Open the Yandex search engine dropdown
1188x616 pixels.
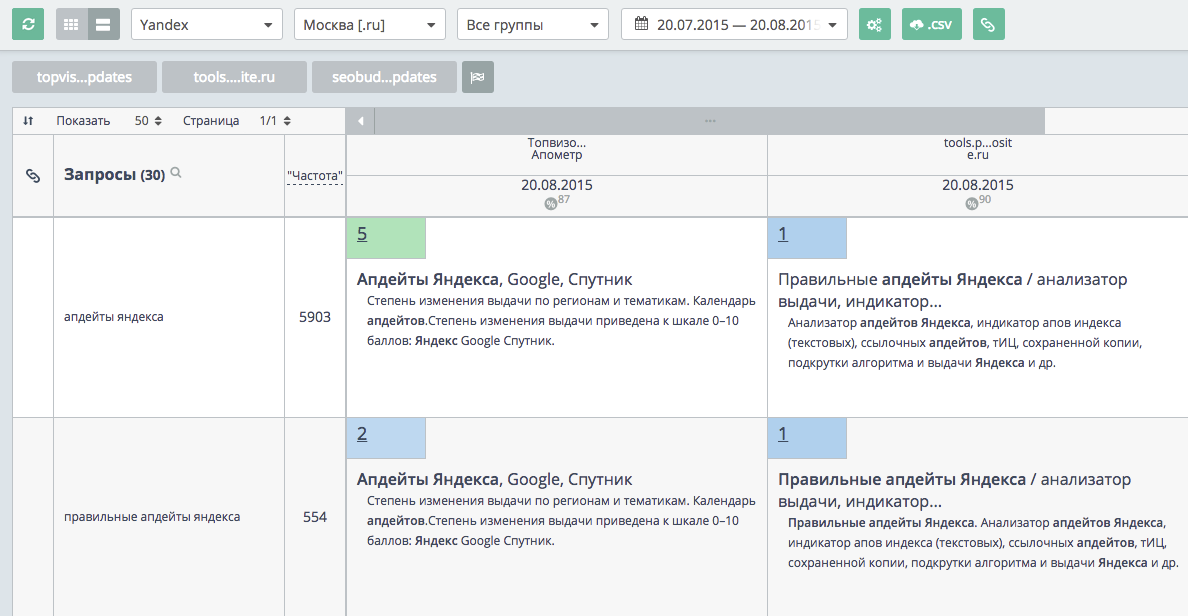207,24
